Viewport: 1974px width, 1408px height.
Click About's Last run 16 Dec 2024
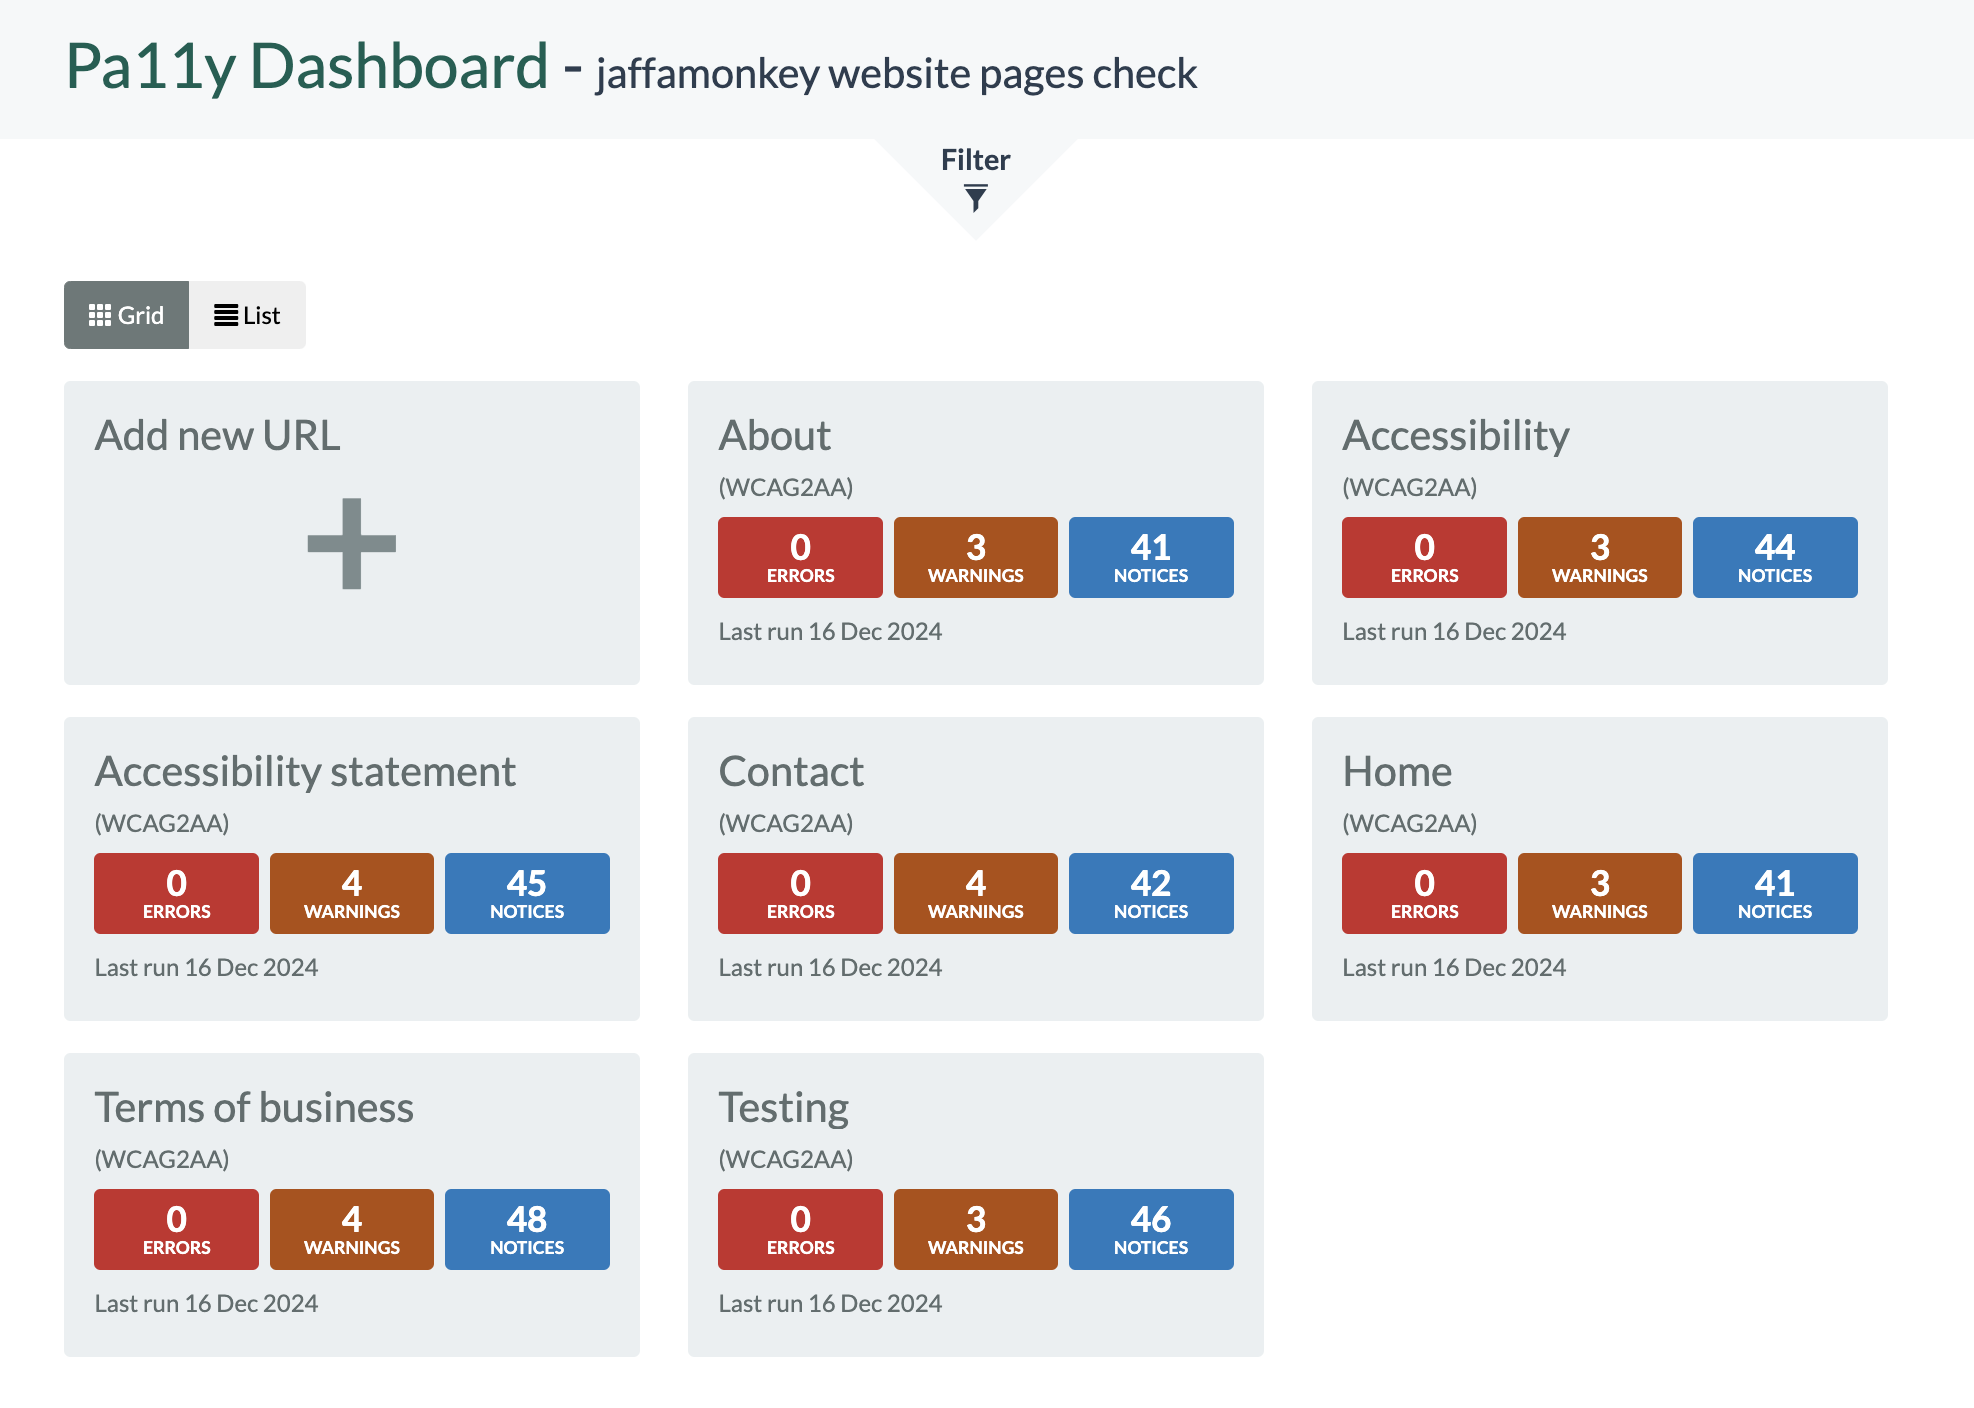click(x=830, y=631)
